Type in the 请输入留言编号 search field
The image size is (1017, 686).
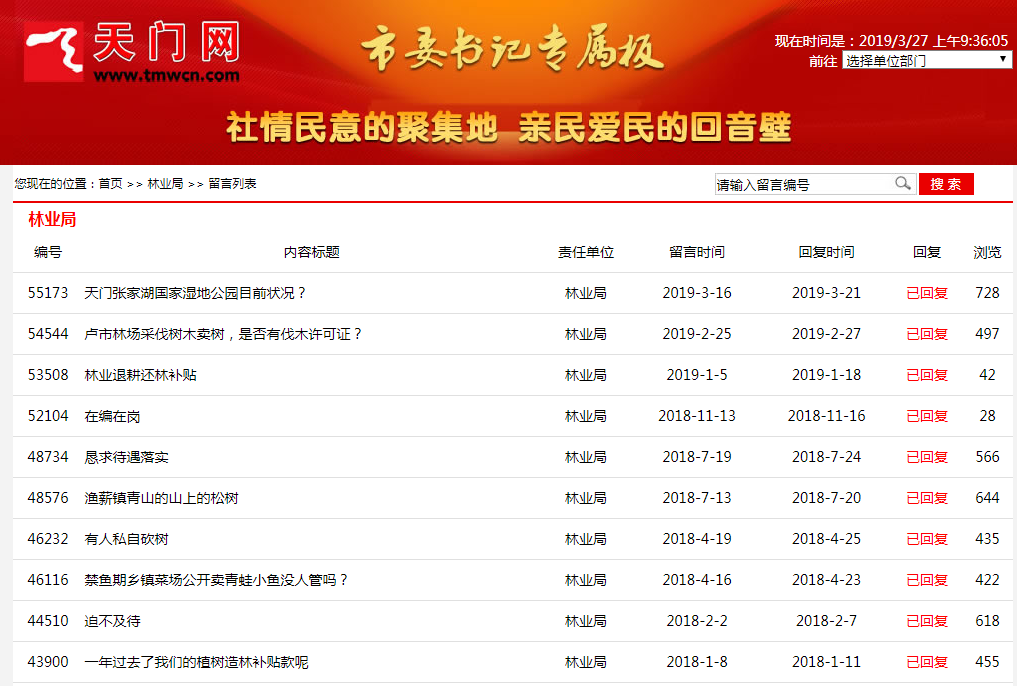[x=802, y=185]
